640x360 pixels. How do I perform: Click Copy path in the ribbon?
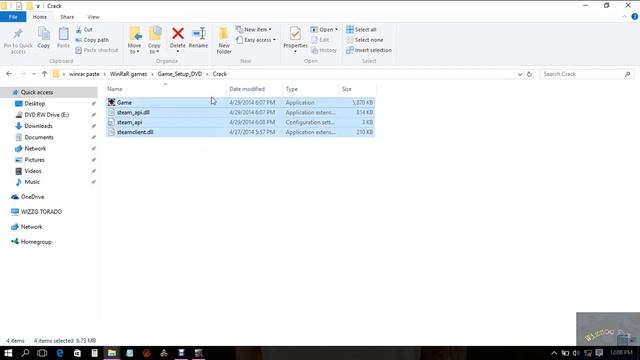pyautogui.click(x=92, y=40)
